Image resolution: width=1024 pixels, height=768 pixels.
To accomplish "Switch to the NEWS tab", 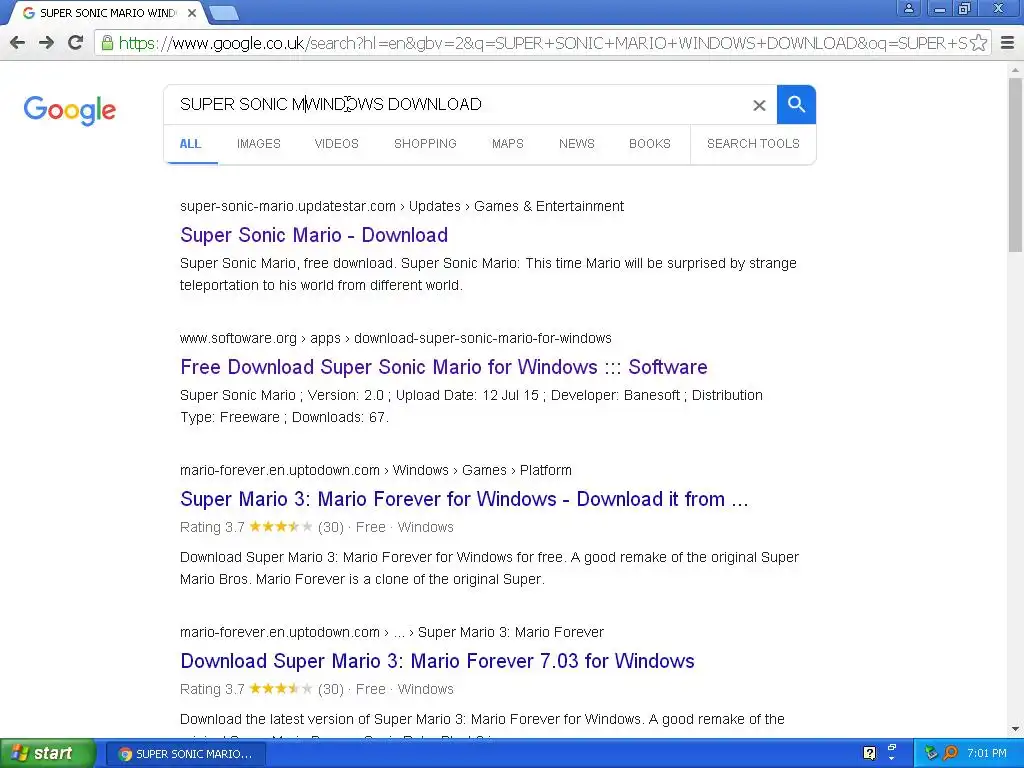I will pos(577,144).
